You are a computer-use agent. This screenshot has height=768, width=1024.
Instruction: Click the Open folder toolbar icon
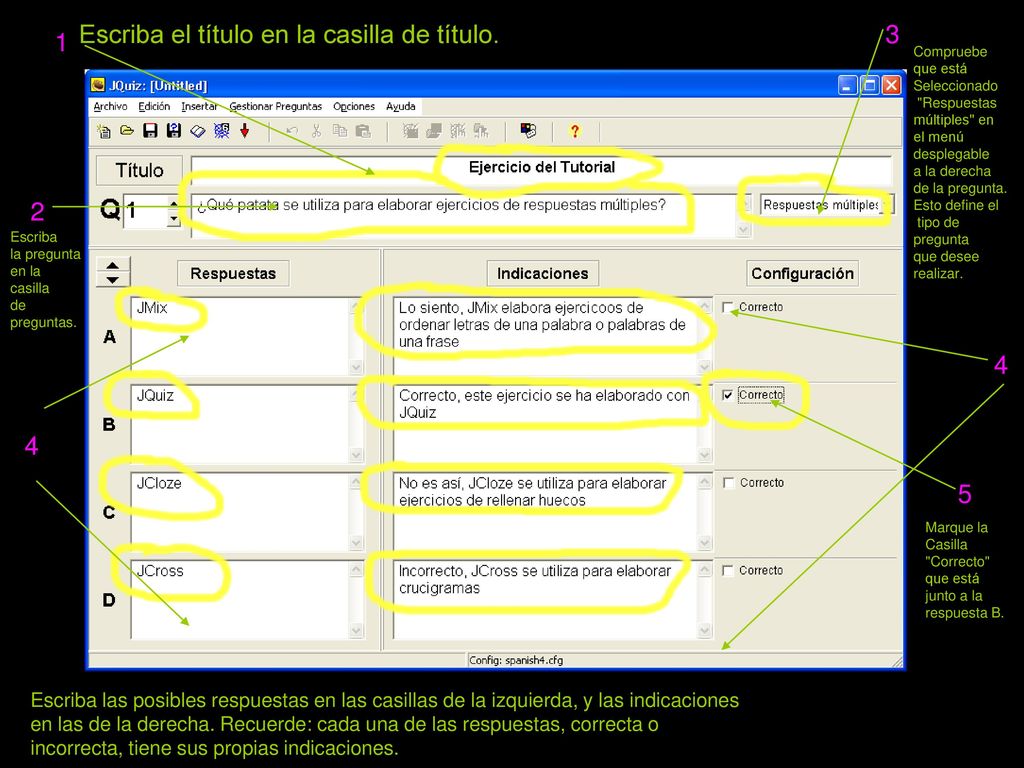[127, 131]
